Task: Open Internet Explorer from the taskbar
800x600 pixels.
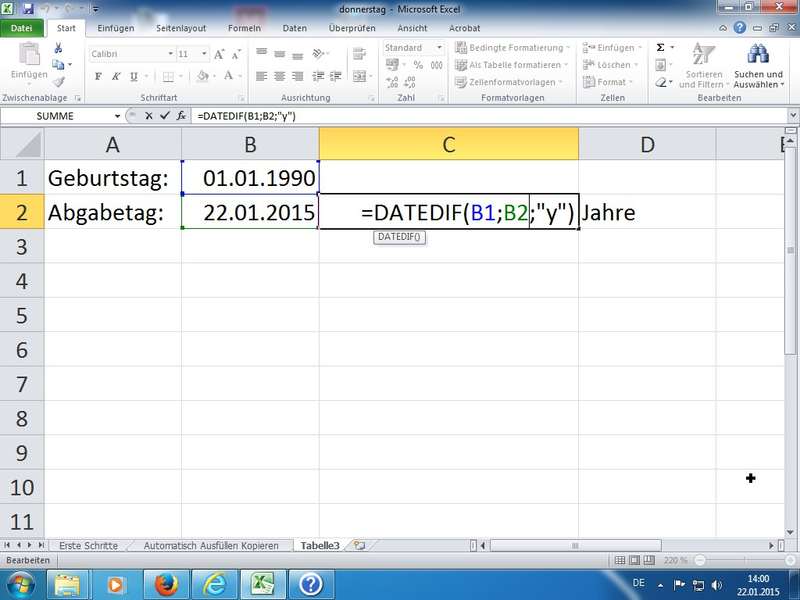Action: (213, 583)
